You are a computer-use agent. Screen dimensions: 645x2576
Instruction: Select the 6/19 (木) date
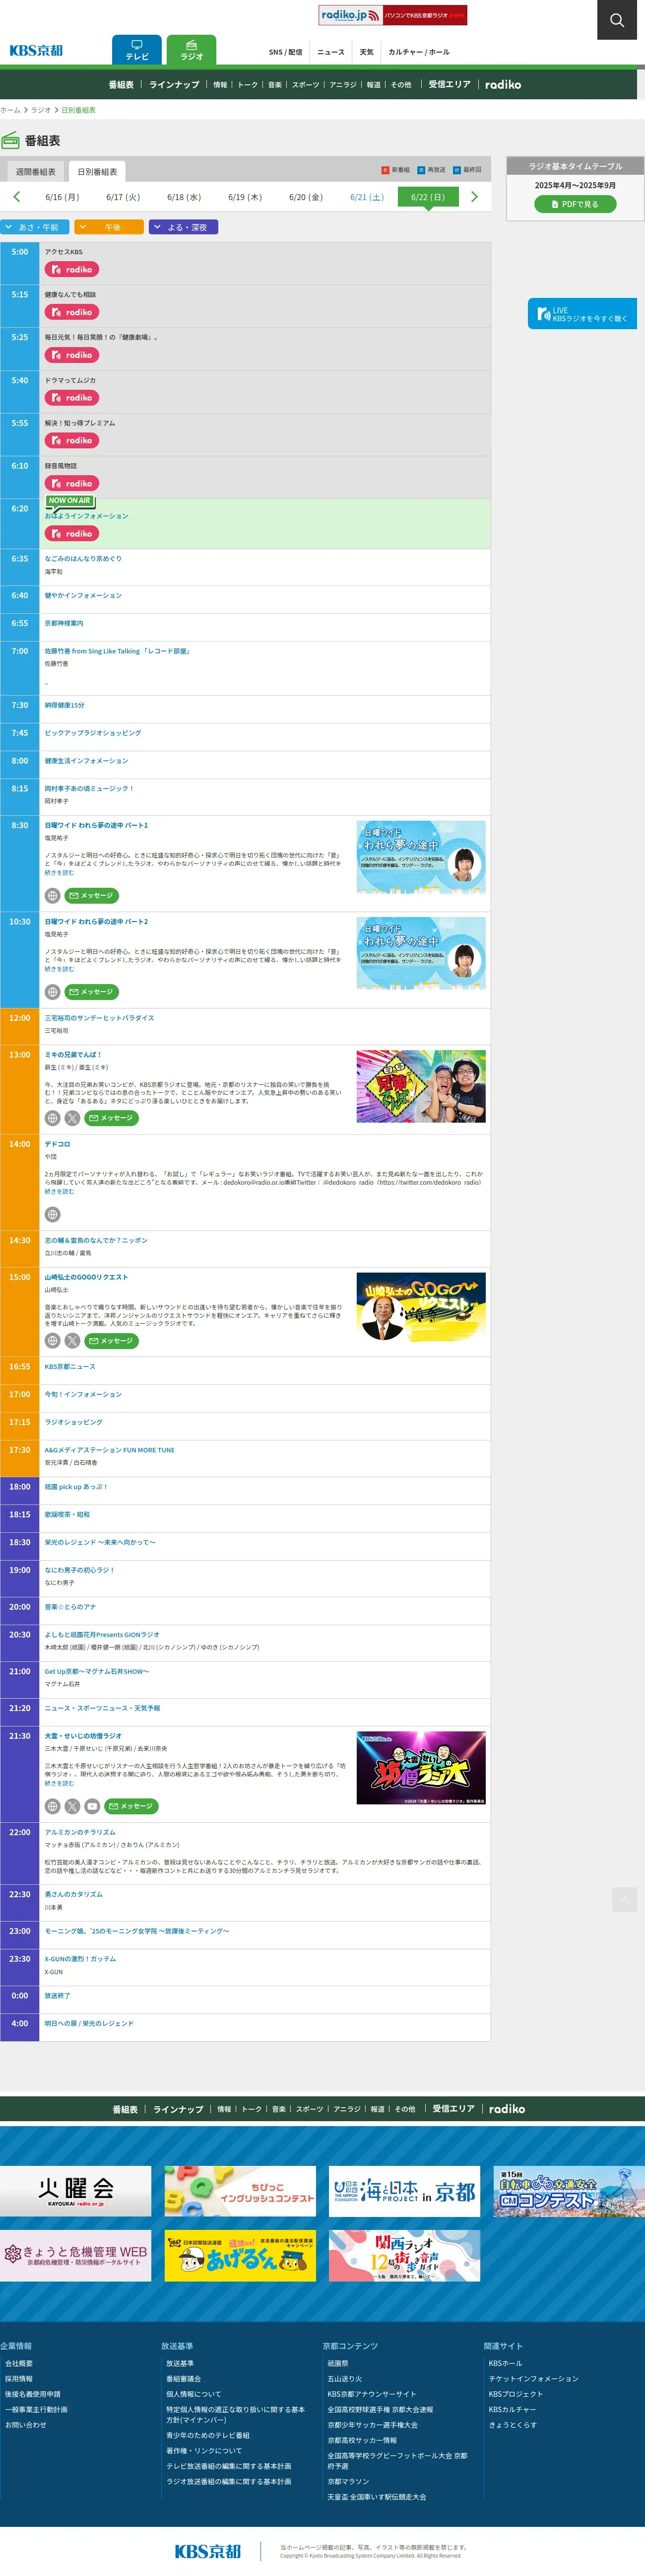point(245,197)
